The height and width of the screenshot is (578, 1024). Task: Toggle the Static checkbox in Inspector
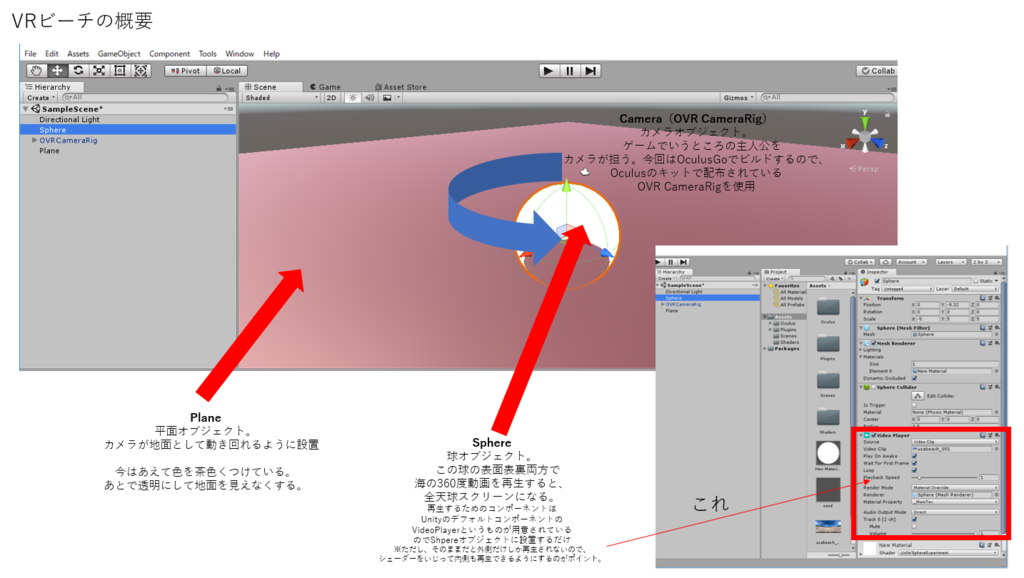tap(976, 281)
